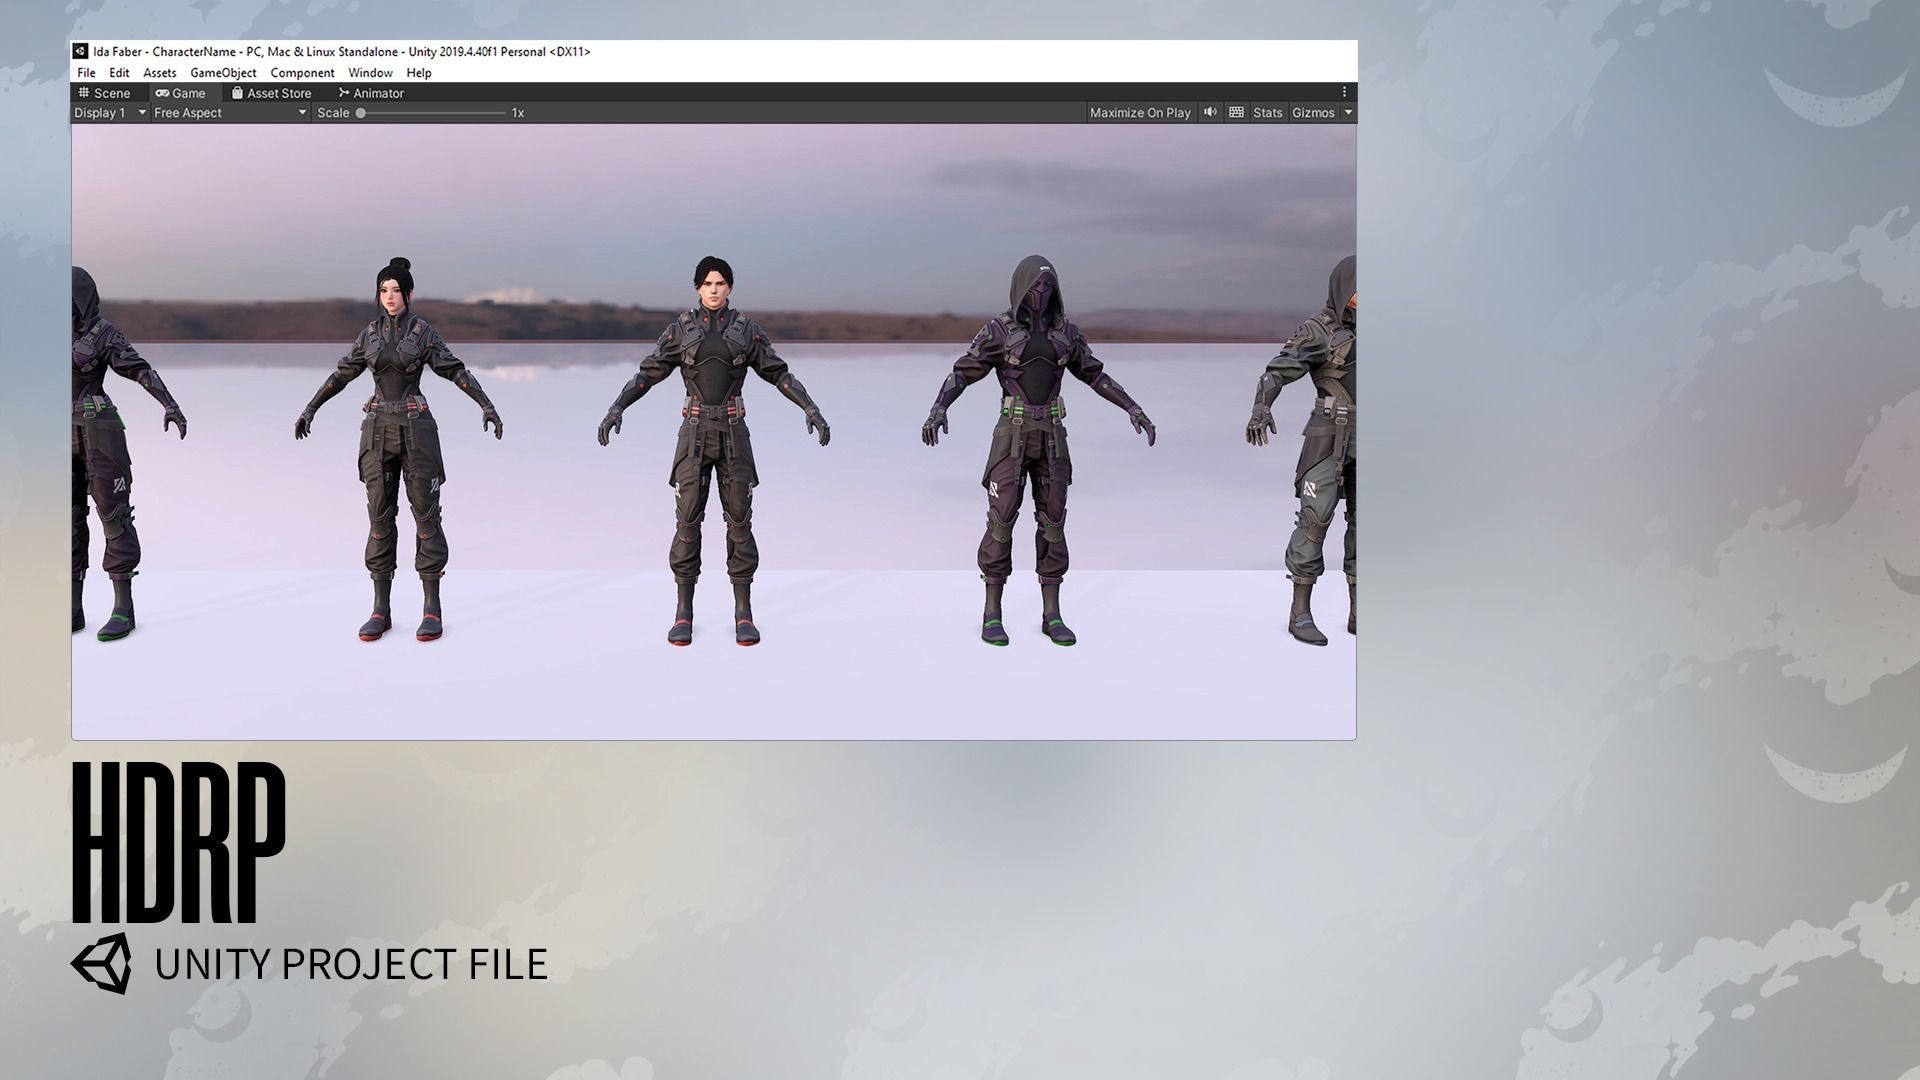
Task: Open the Component menu
Action: [302, 73]
